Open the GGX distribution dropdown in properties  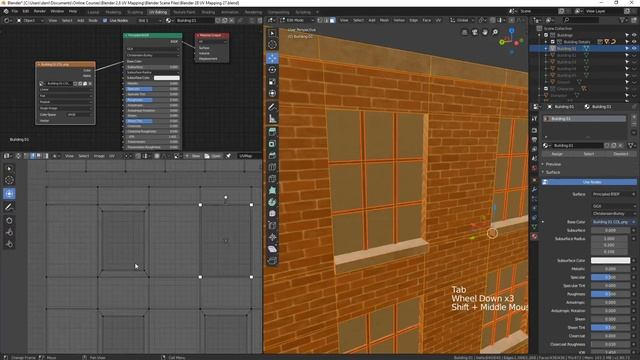pyautogui.click(x=614, y=206)
